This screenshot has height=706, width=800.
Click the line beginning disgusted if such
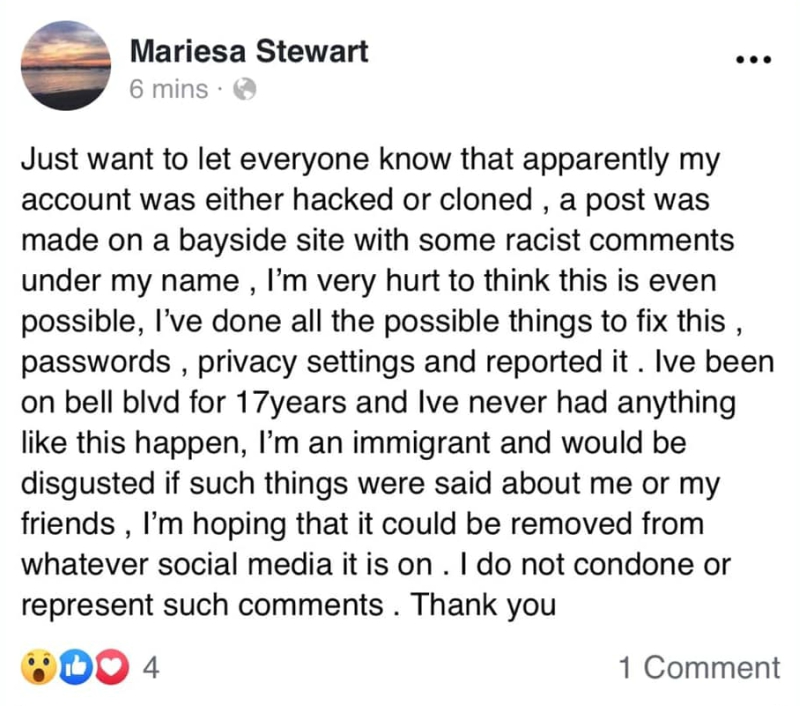pyautogui.click(x=370, y=484)
